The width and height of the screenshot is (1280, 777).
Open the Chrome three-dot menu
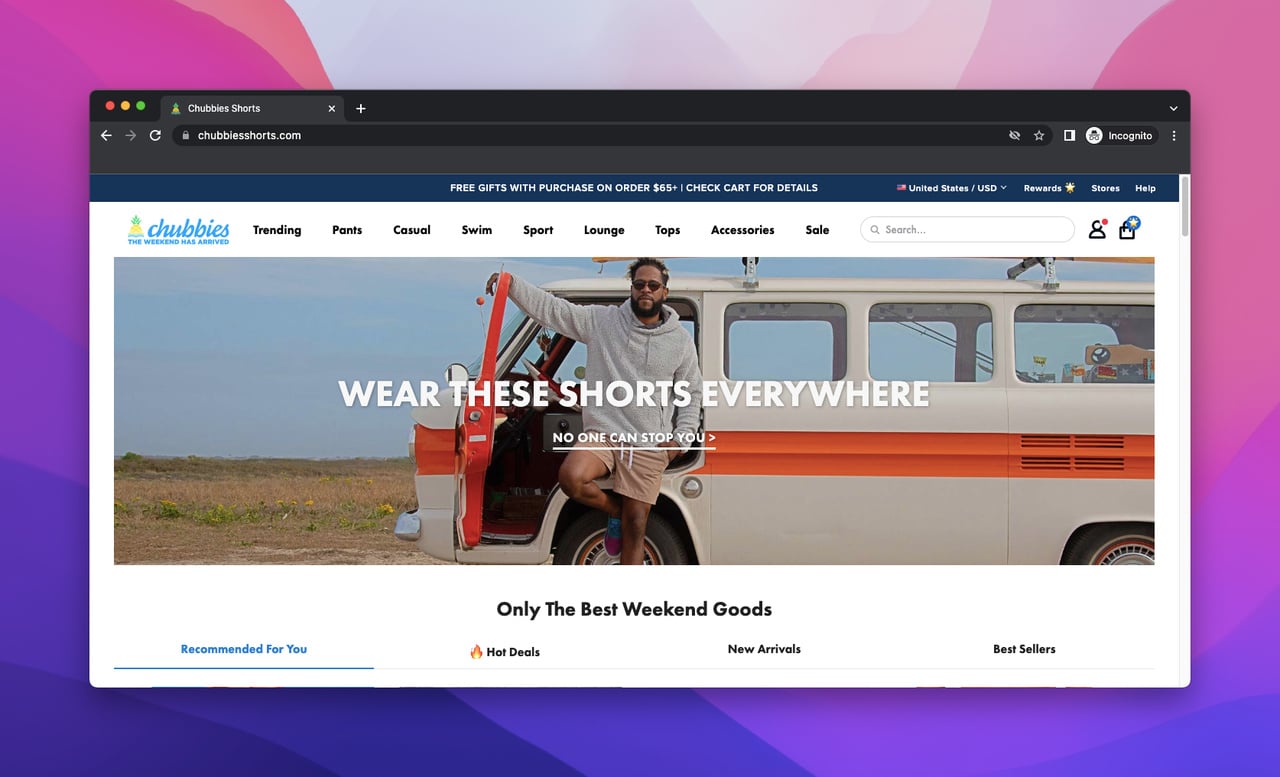[x=1174, y=136]
